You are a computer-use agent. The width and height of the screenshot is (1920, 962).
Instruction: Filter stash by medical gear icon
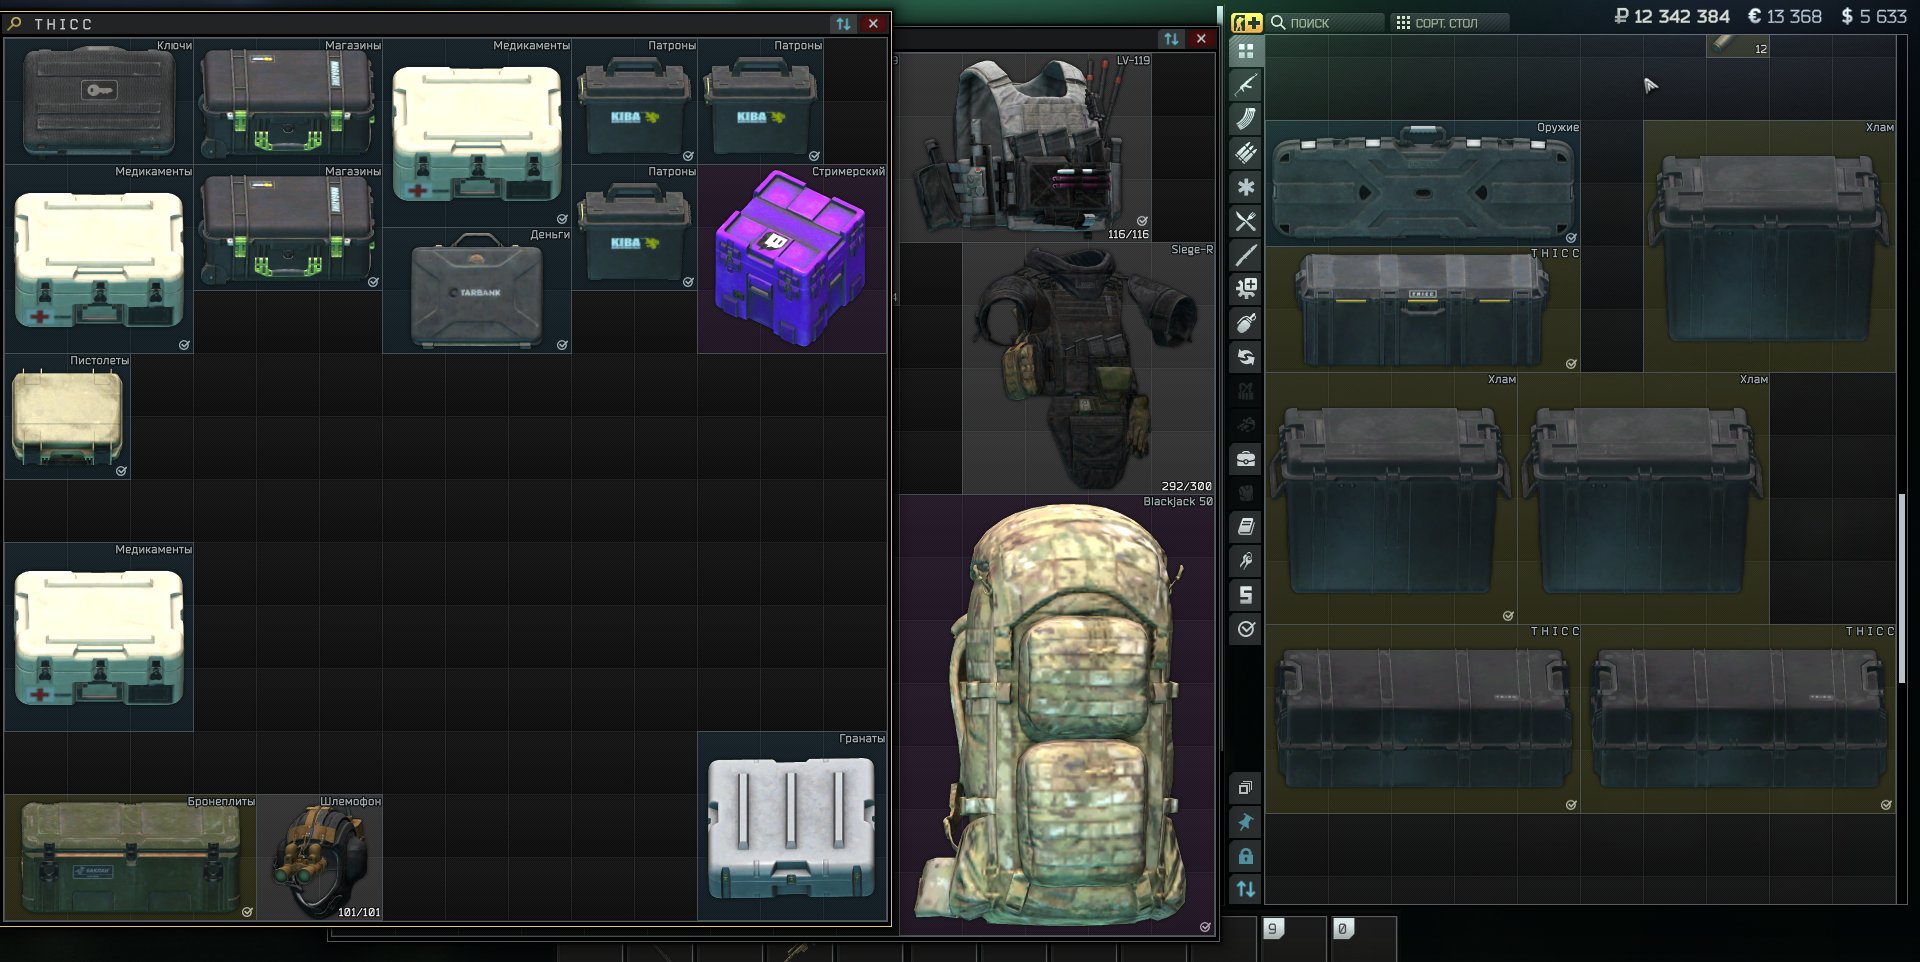click(1245, 289)
